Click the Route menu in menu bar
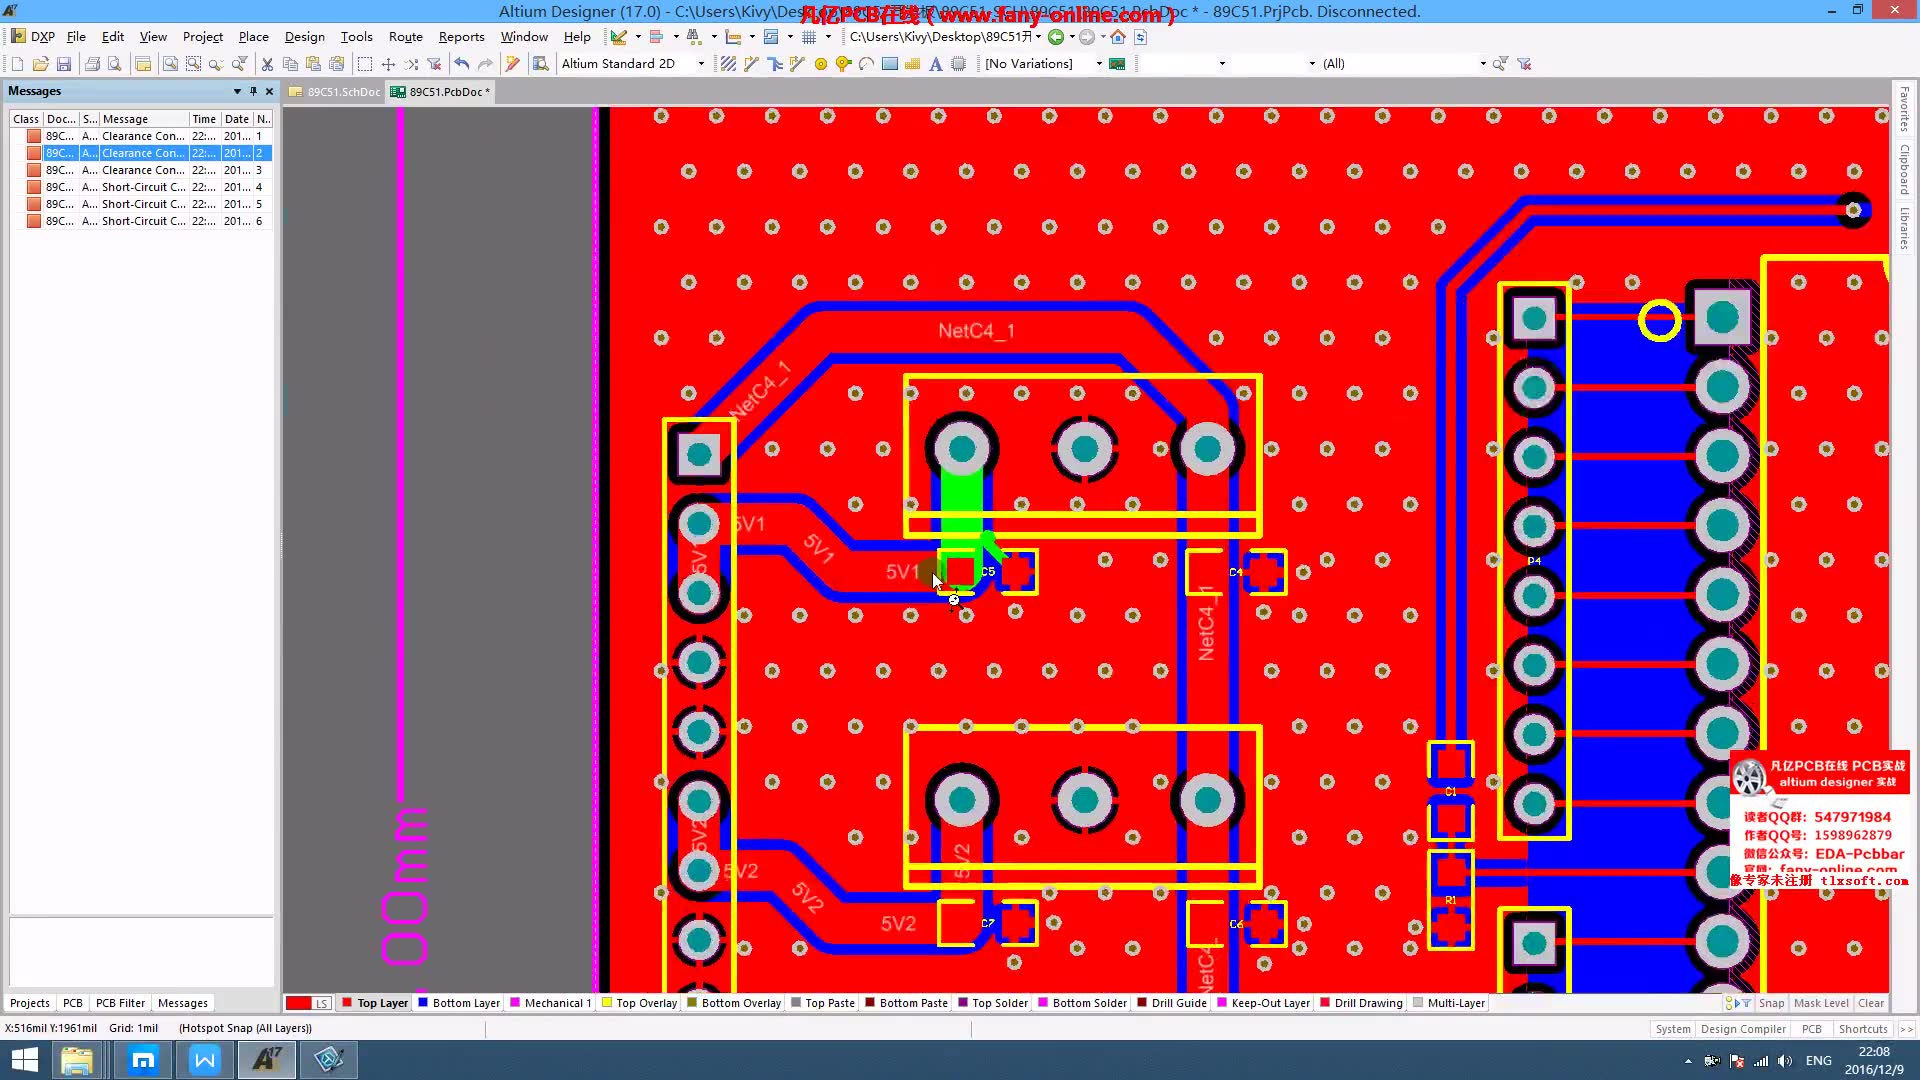1920x1080 pixels. pyautogui.click(x=405, y=36)
